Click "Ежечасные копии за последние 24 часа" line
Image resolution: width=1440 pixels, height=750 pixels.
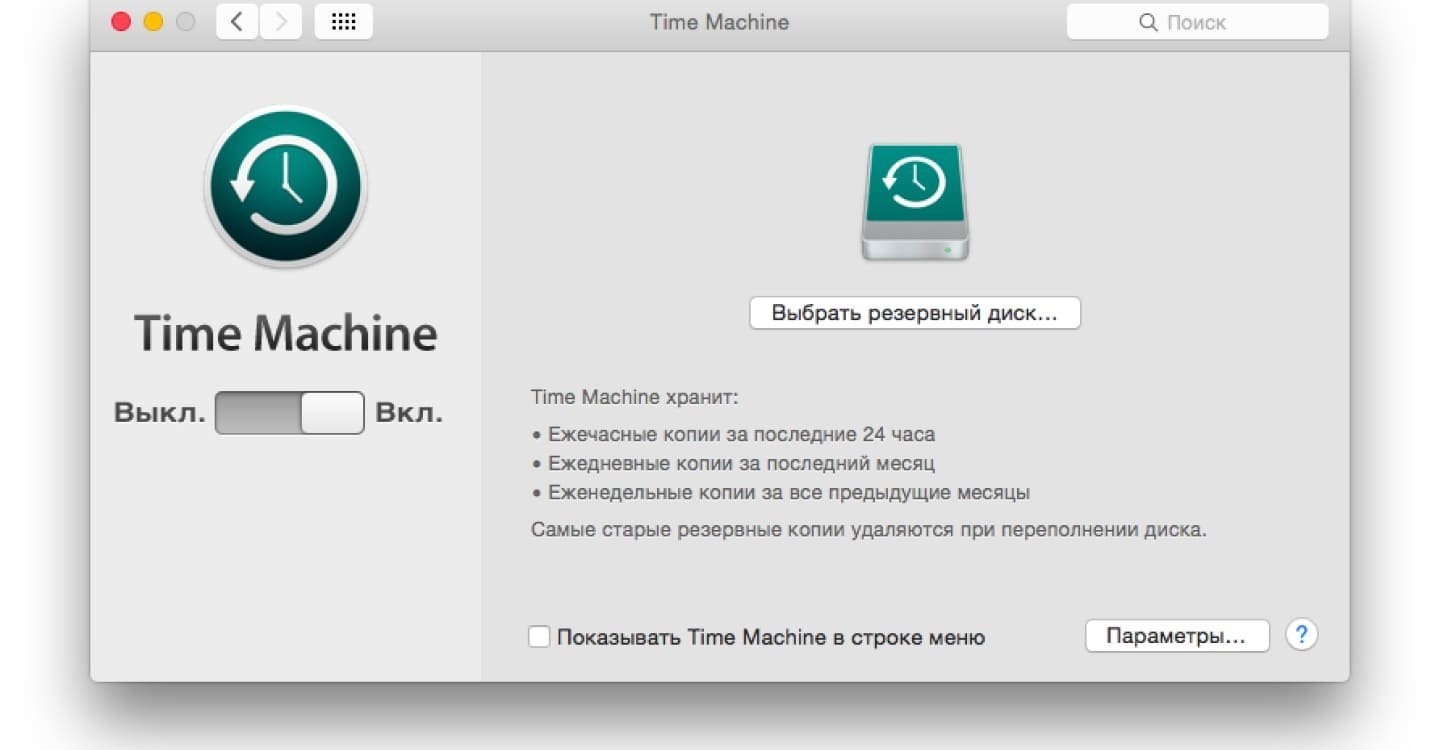coord(733,435)
